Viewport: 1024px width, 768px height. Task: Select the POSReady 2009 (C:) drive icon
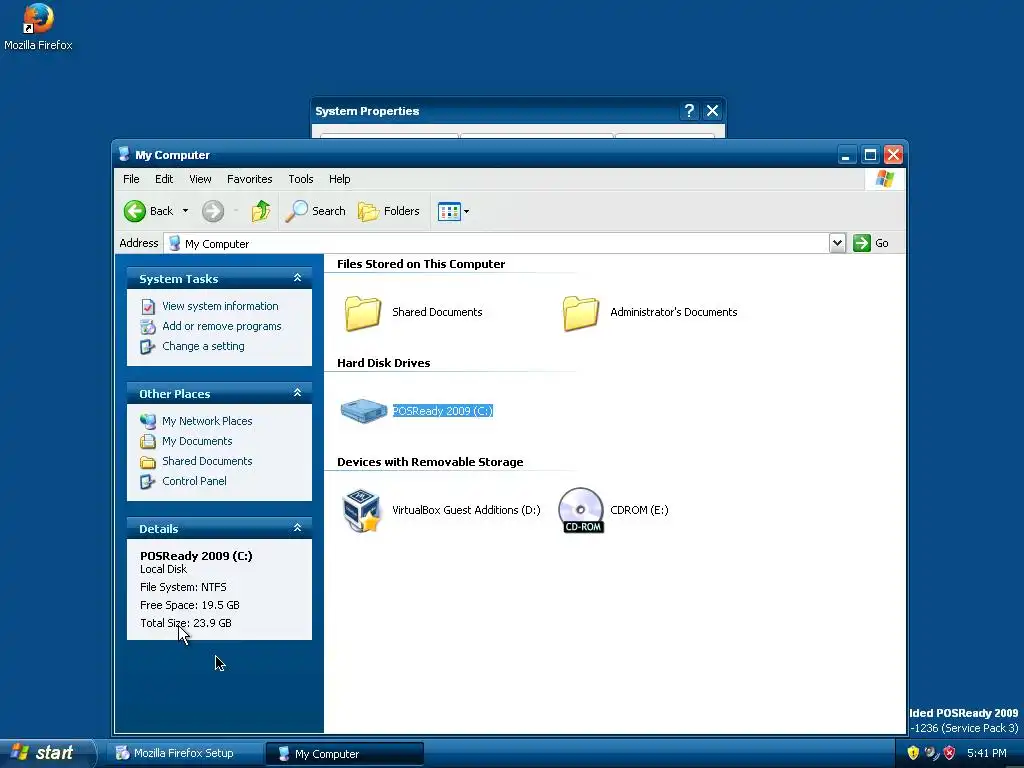click(364, 411)
